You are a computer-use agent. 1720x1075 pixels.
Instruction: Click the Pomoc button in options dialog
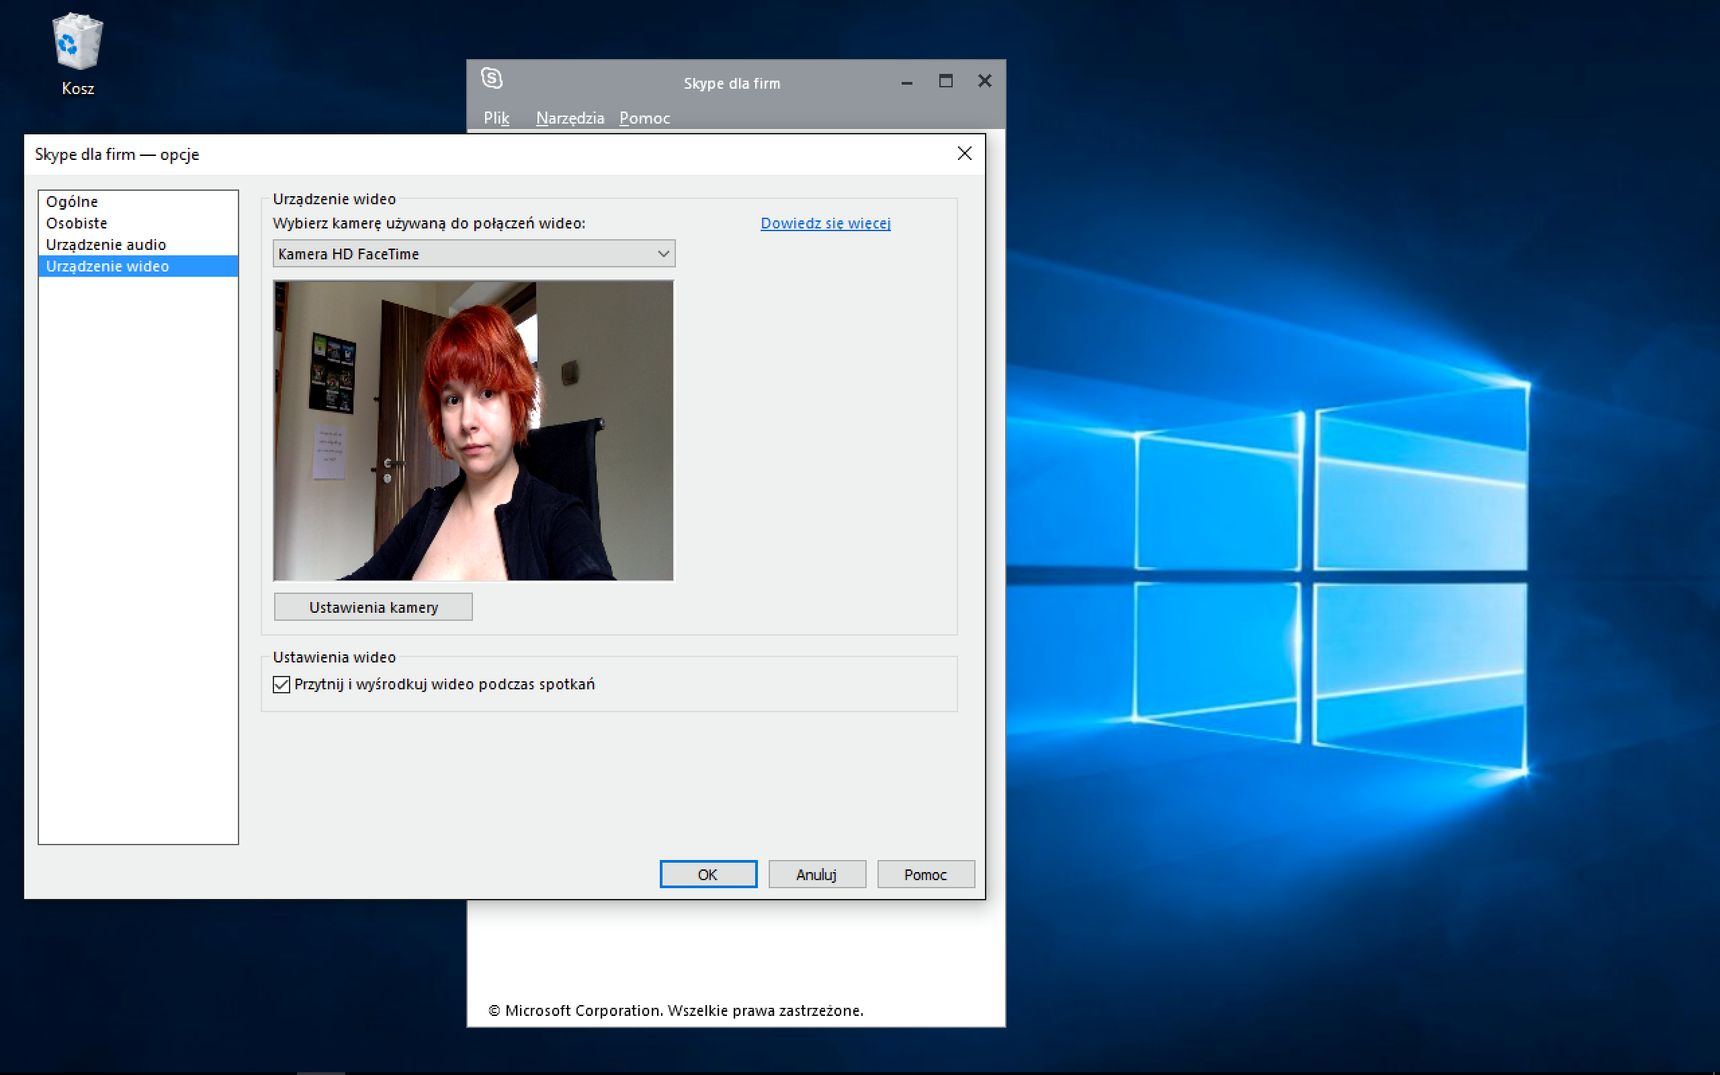(x=925, y=874)
